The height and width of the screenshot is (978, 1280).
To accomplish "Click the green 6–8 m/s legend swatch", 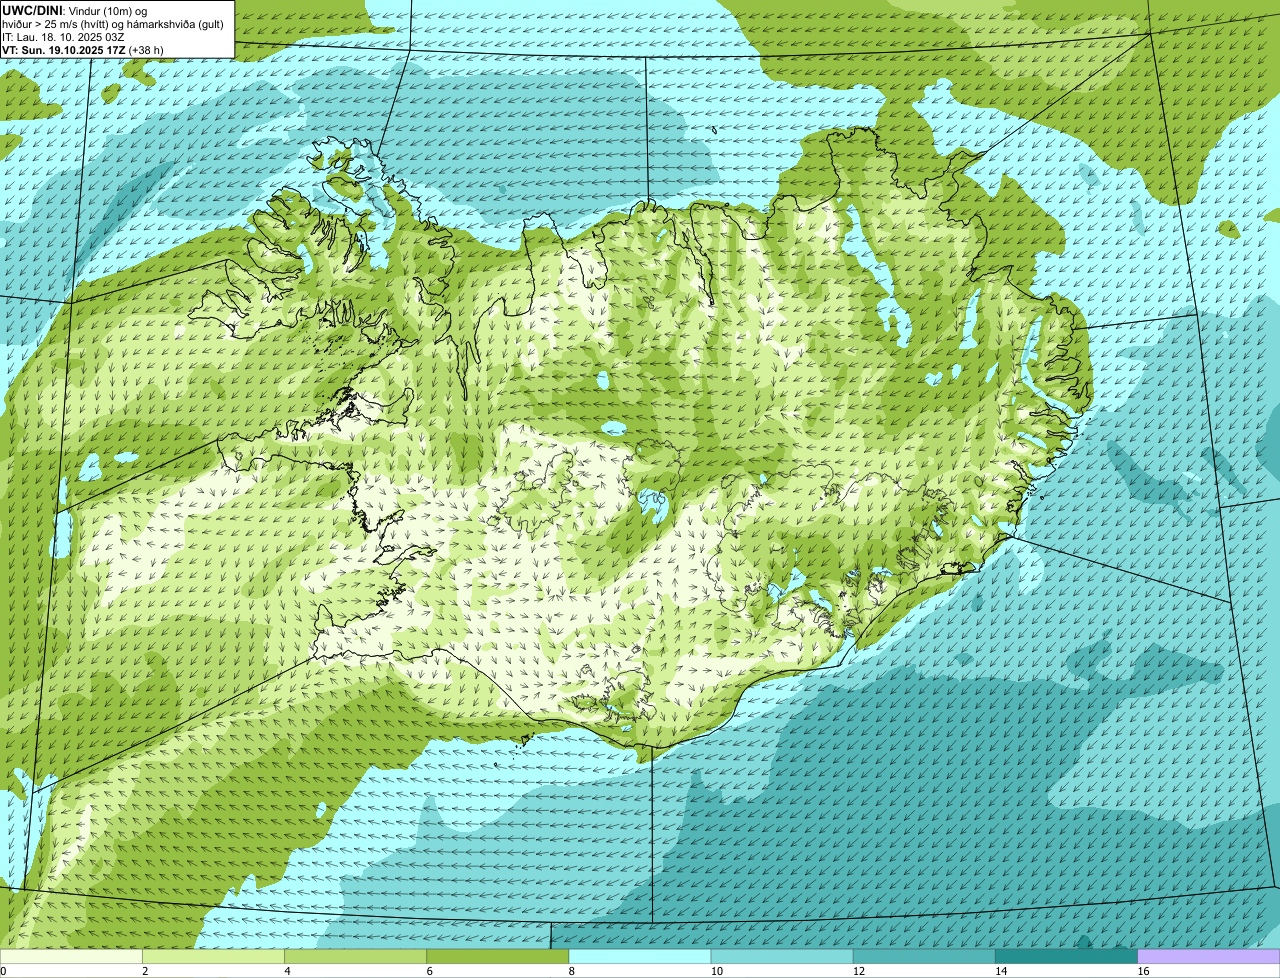I will (x=497, y=956).
